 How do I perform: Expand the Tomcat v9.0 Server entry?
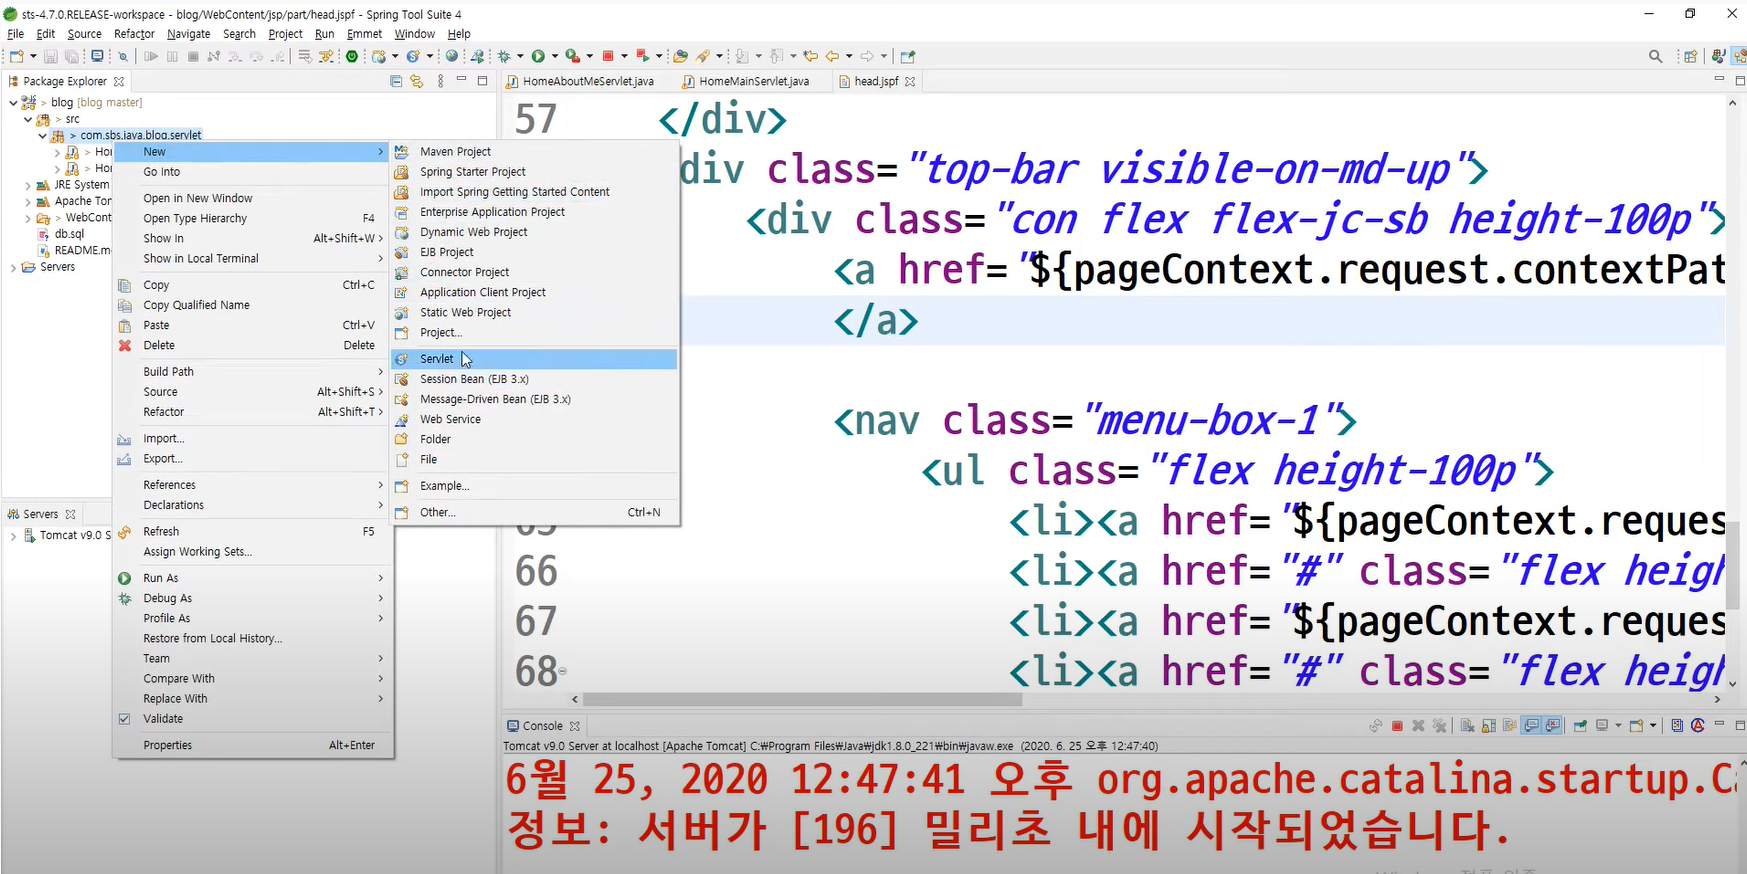coord(13,536)
